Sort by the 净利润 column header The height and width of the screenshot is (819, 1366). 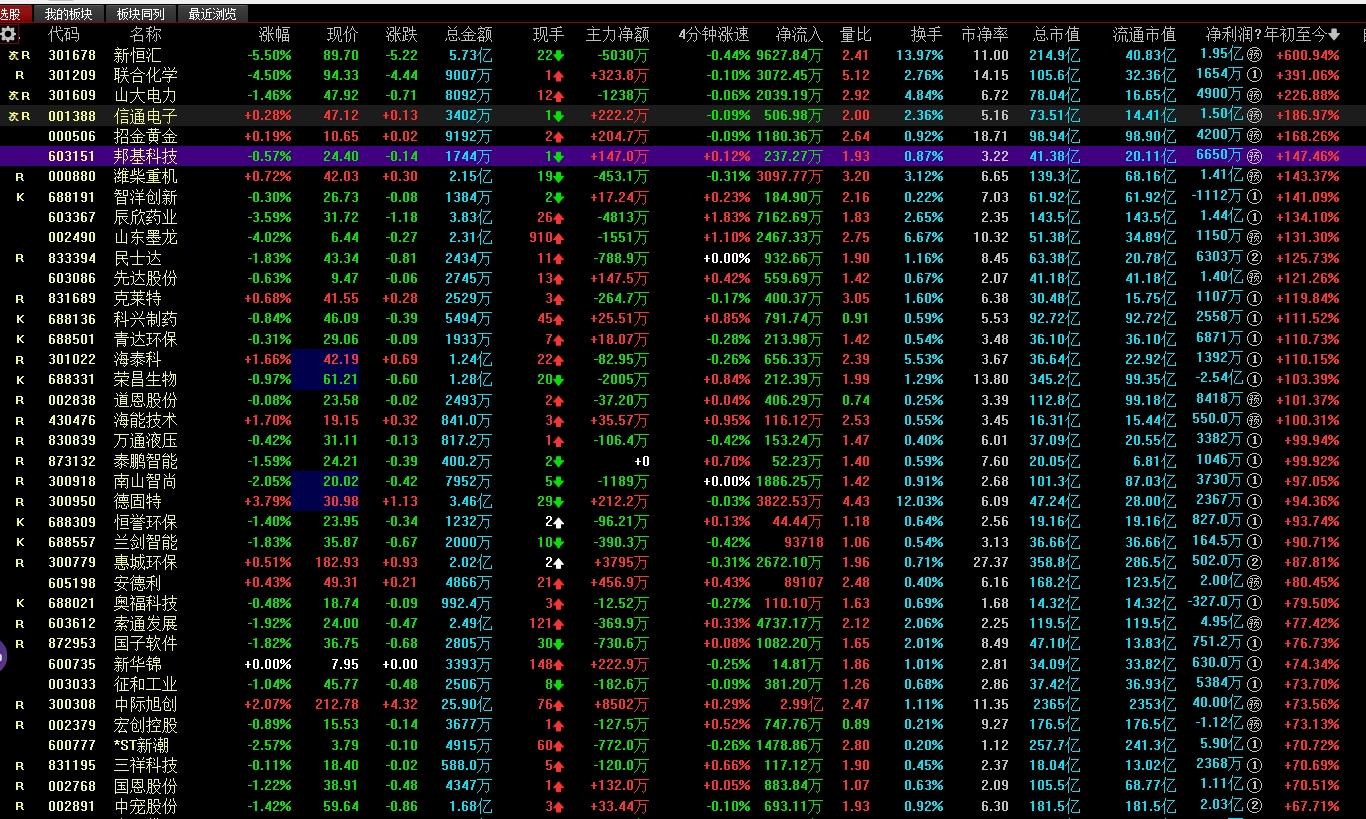[1231, 35]
